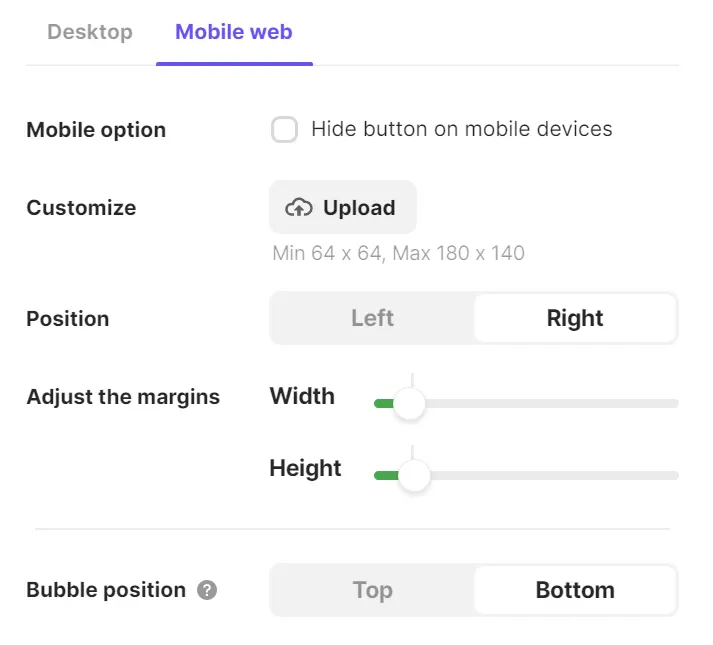This screenshot has width=713, height=645.
Task: Set Position to Right
Action: click(x=575, y=318)
